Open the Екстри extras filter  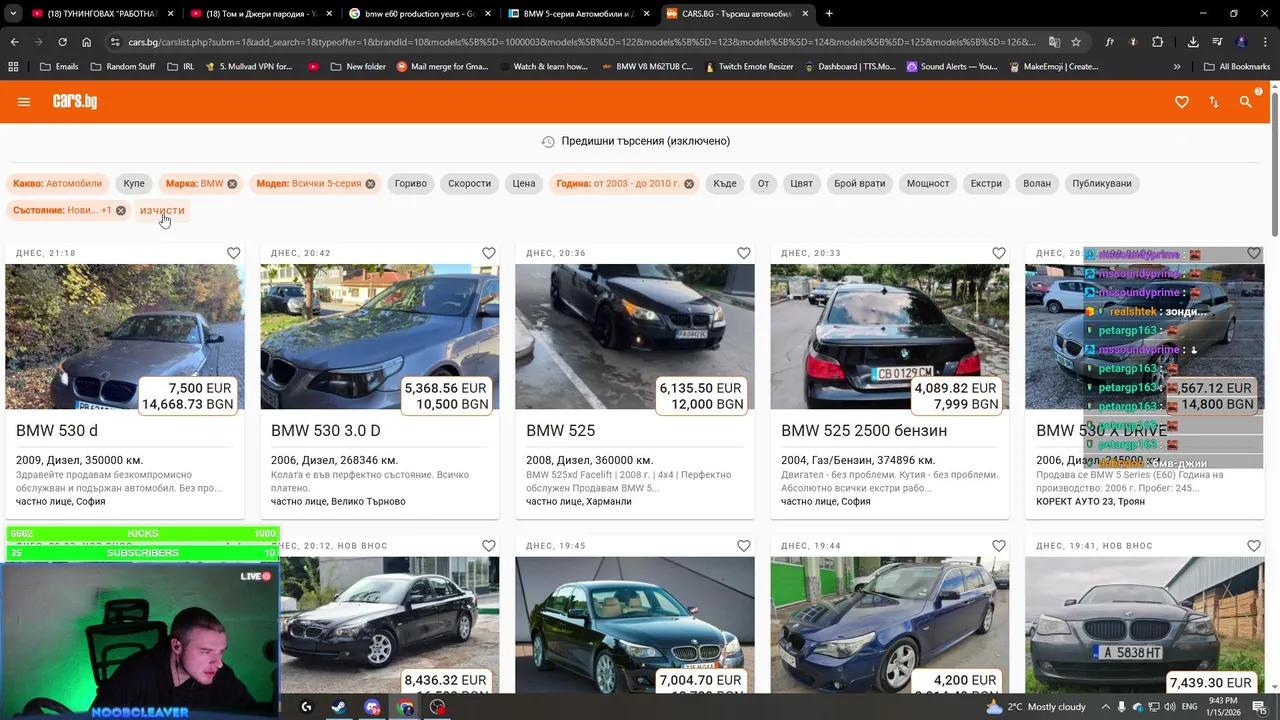point(986,184)
